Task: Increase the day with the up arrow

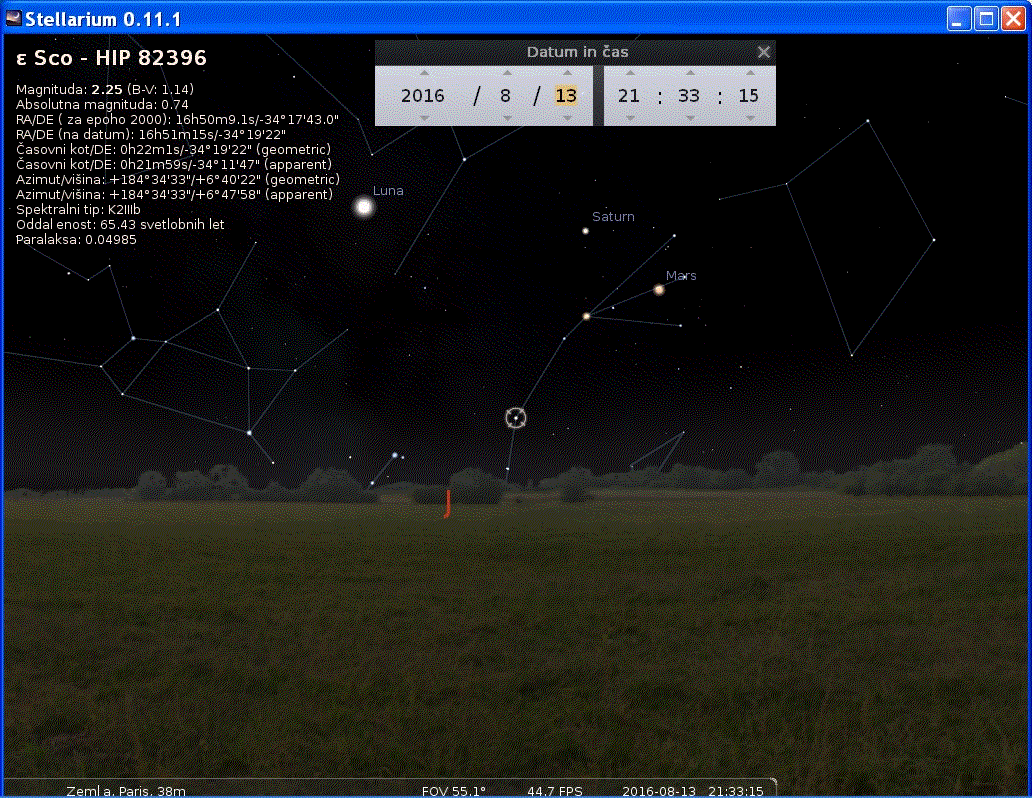Action: (x=566, y=73)
